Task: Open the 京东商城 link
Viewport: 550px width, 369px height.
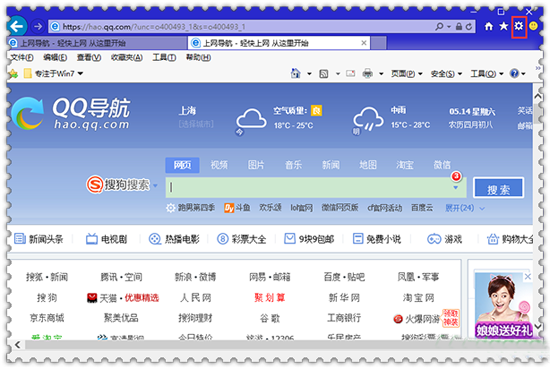Action: 47,318
